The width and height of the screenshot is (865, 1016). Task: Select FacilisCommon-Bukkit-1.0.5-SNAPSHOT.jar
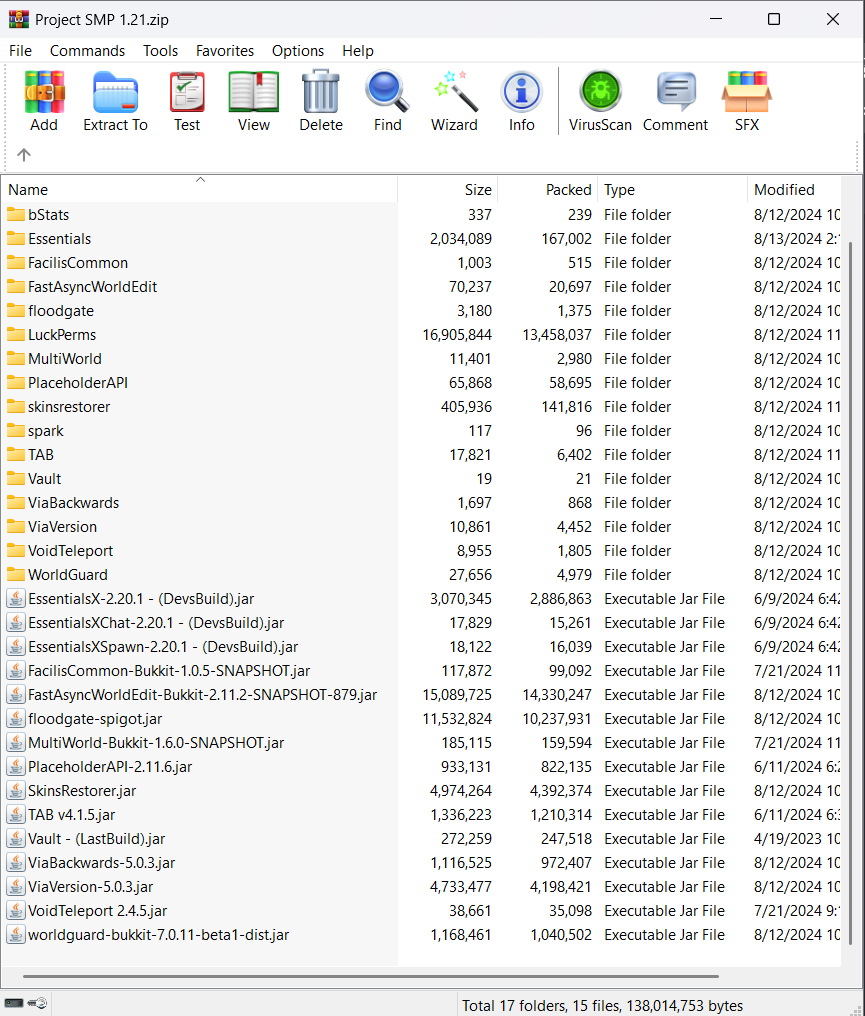[421, 671]
